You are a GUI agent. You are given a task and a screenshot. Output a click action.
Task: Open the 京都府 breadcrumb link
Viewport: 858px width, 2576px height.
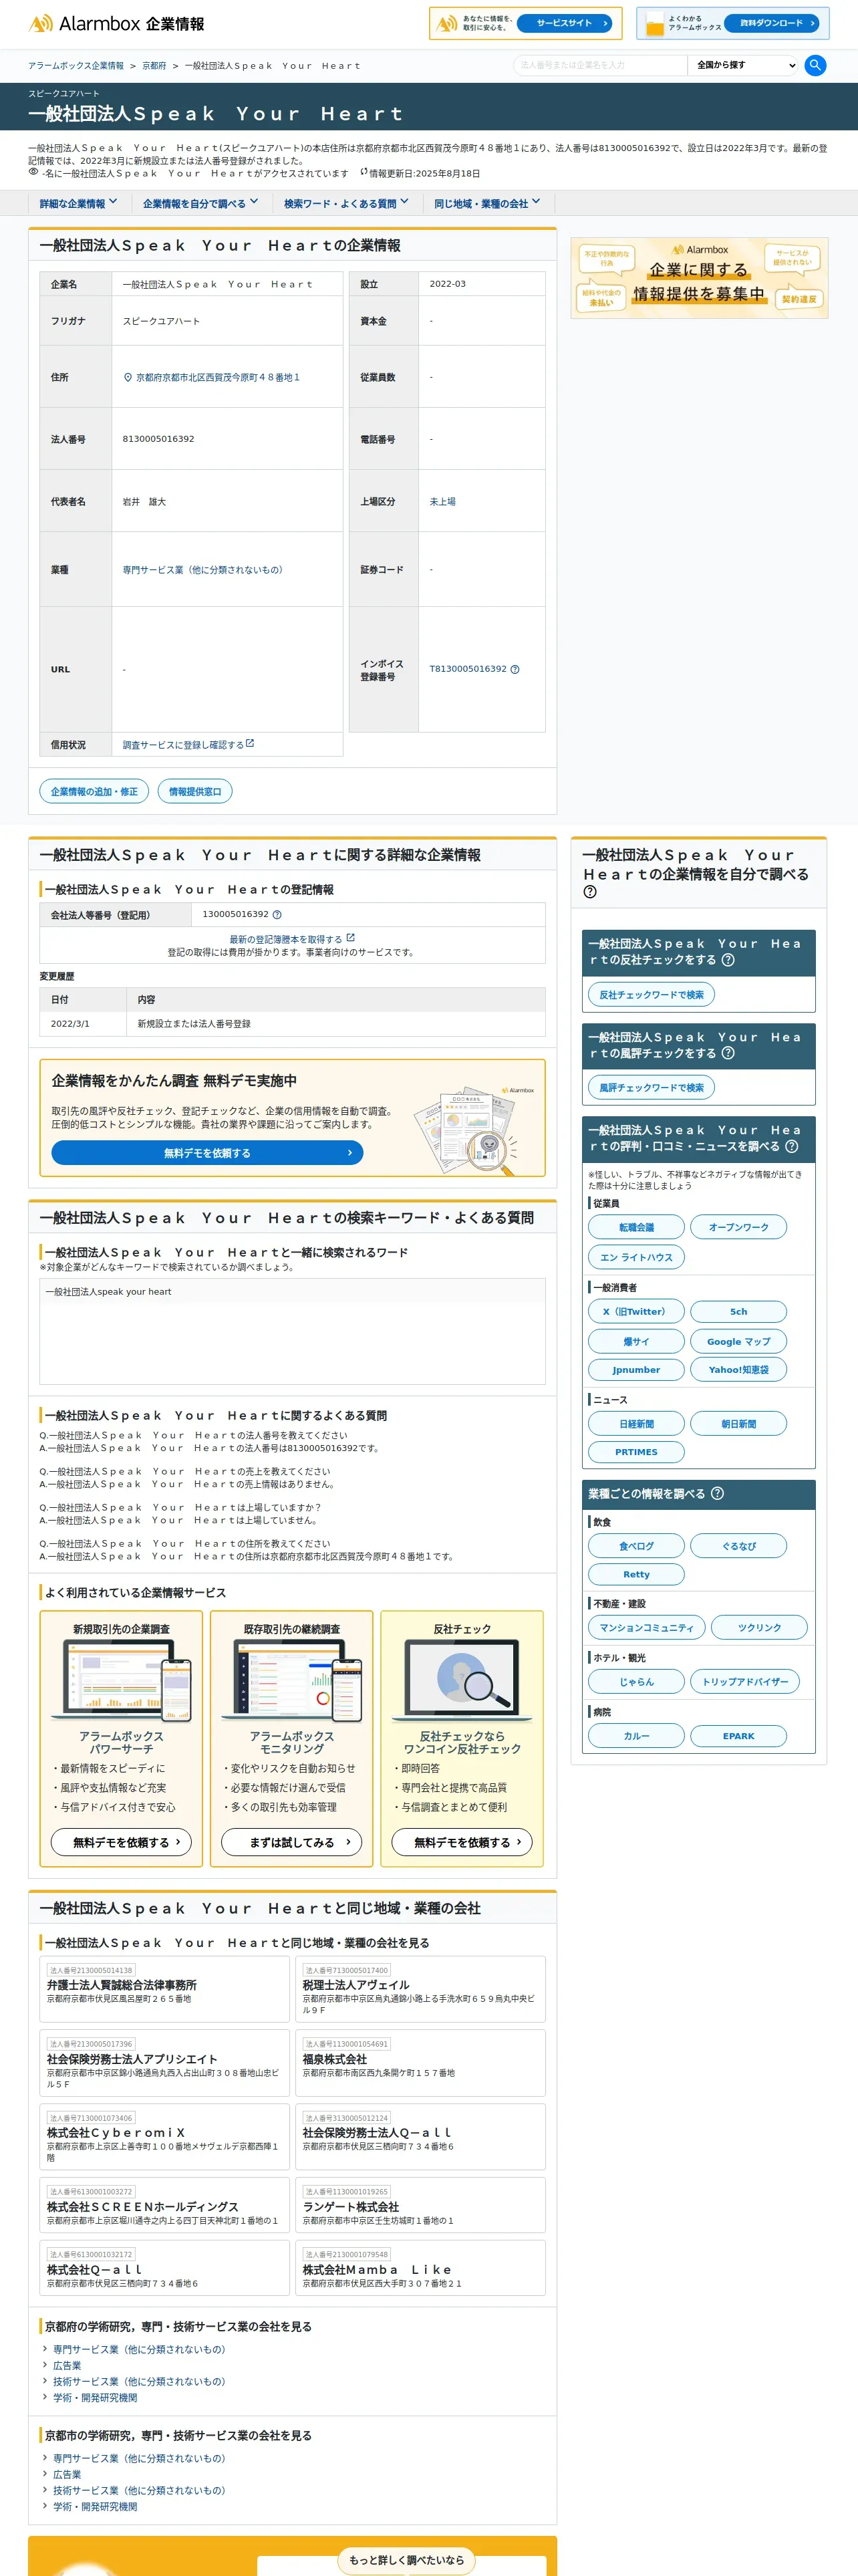[x=154, y=66]
